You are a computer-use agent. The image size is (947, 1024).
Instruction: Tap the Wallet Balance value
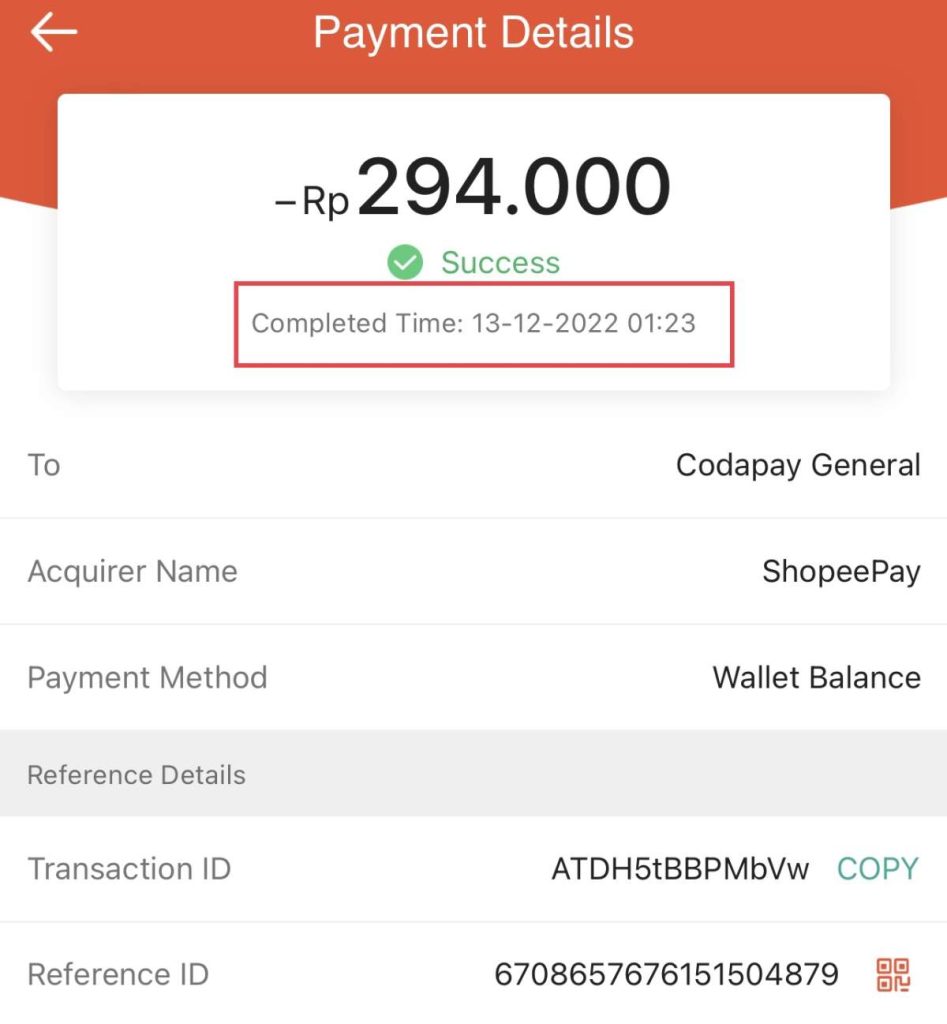pos(816,677)
